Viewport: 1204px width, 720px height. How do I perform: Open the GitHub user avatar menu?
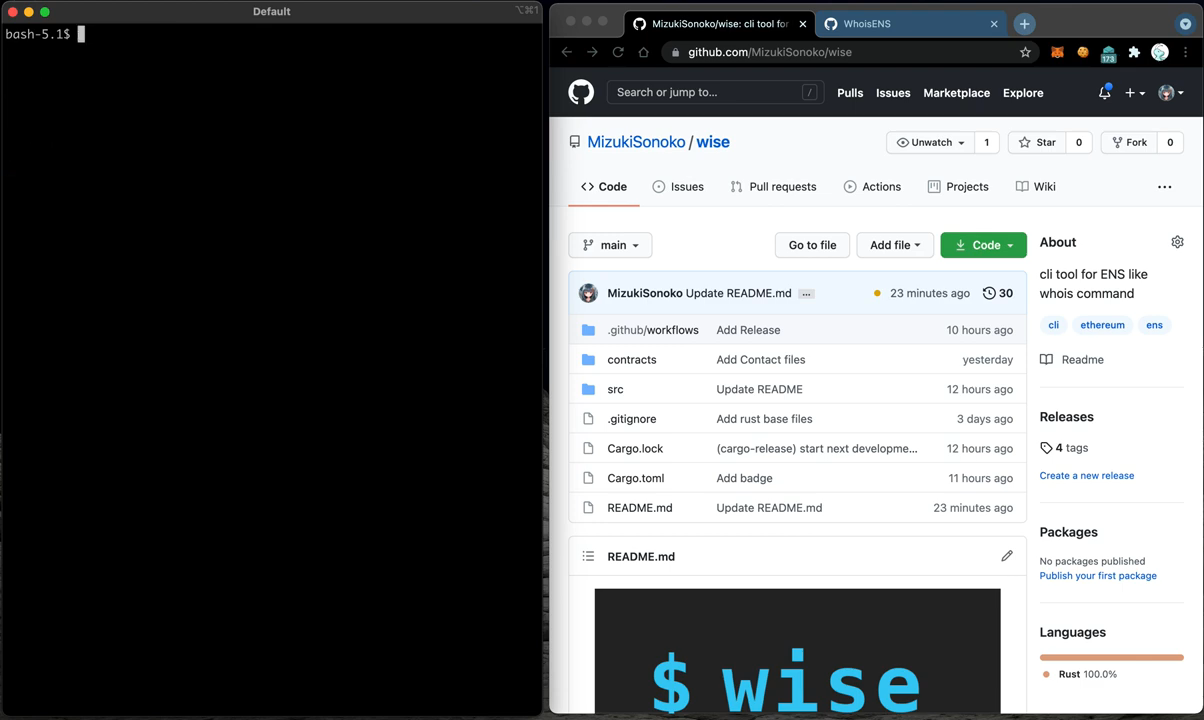[x=1171, y=92]
